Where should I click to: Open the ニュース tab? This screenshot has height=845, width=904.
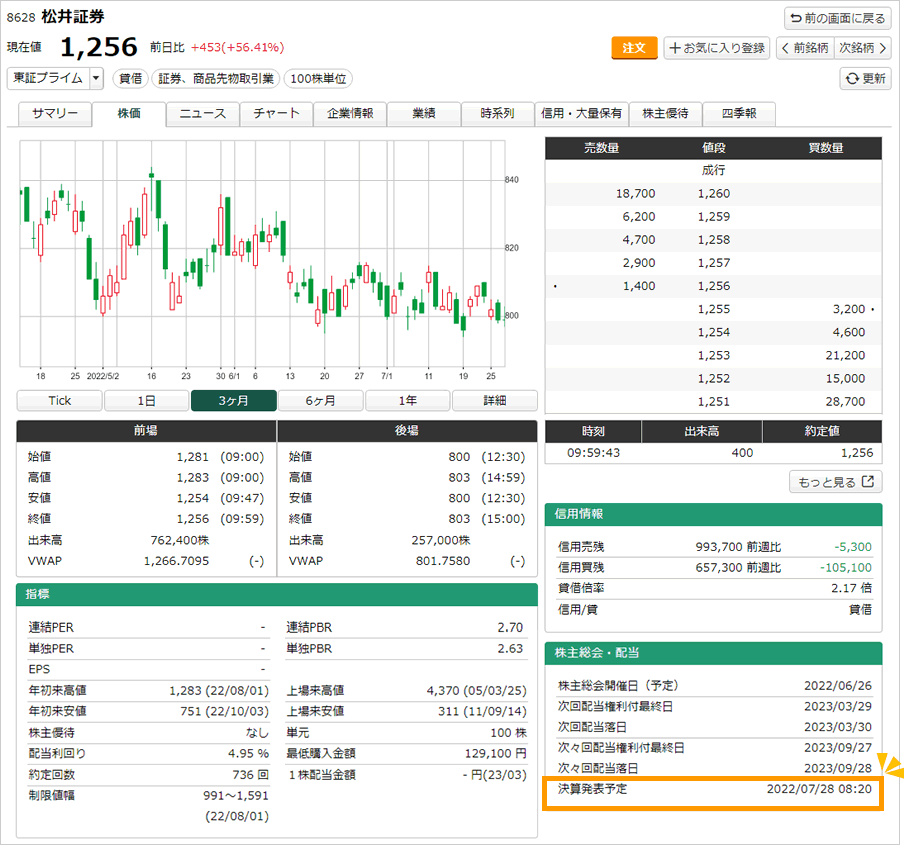pos(203,114)
